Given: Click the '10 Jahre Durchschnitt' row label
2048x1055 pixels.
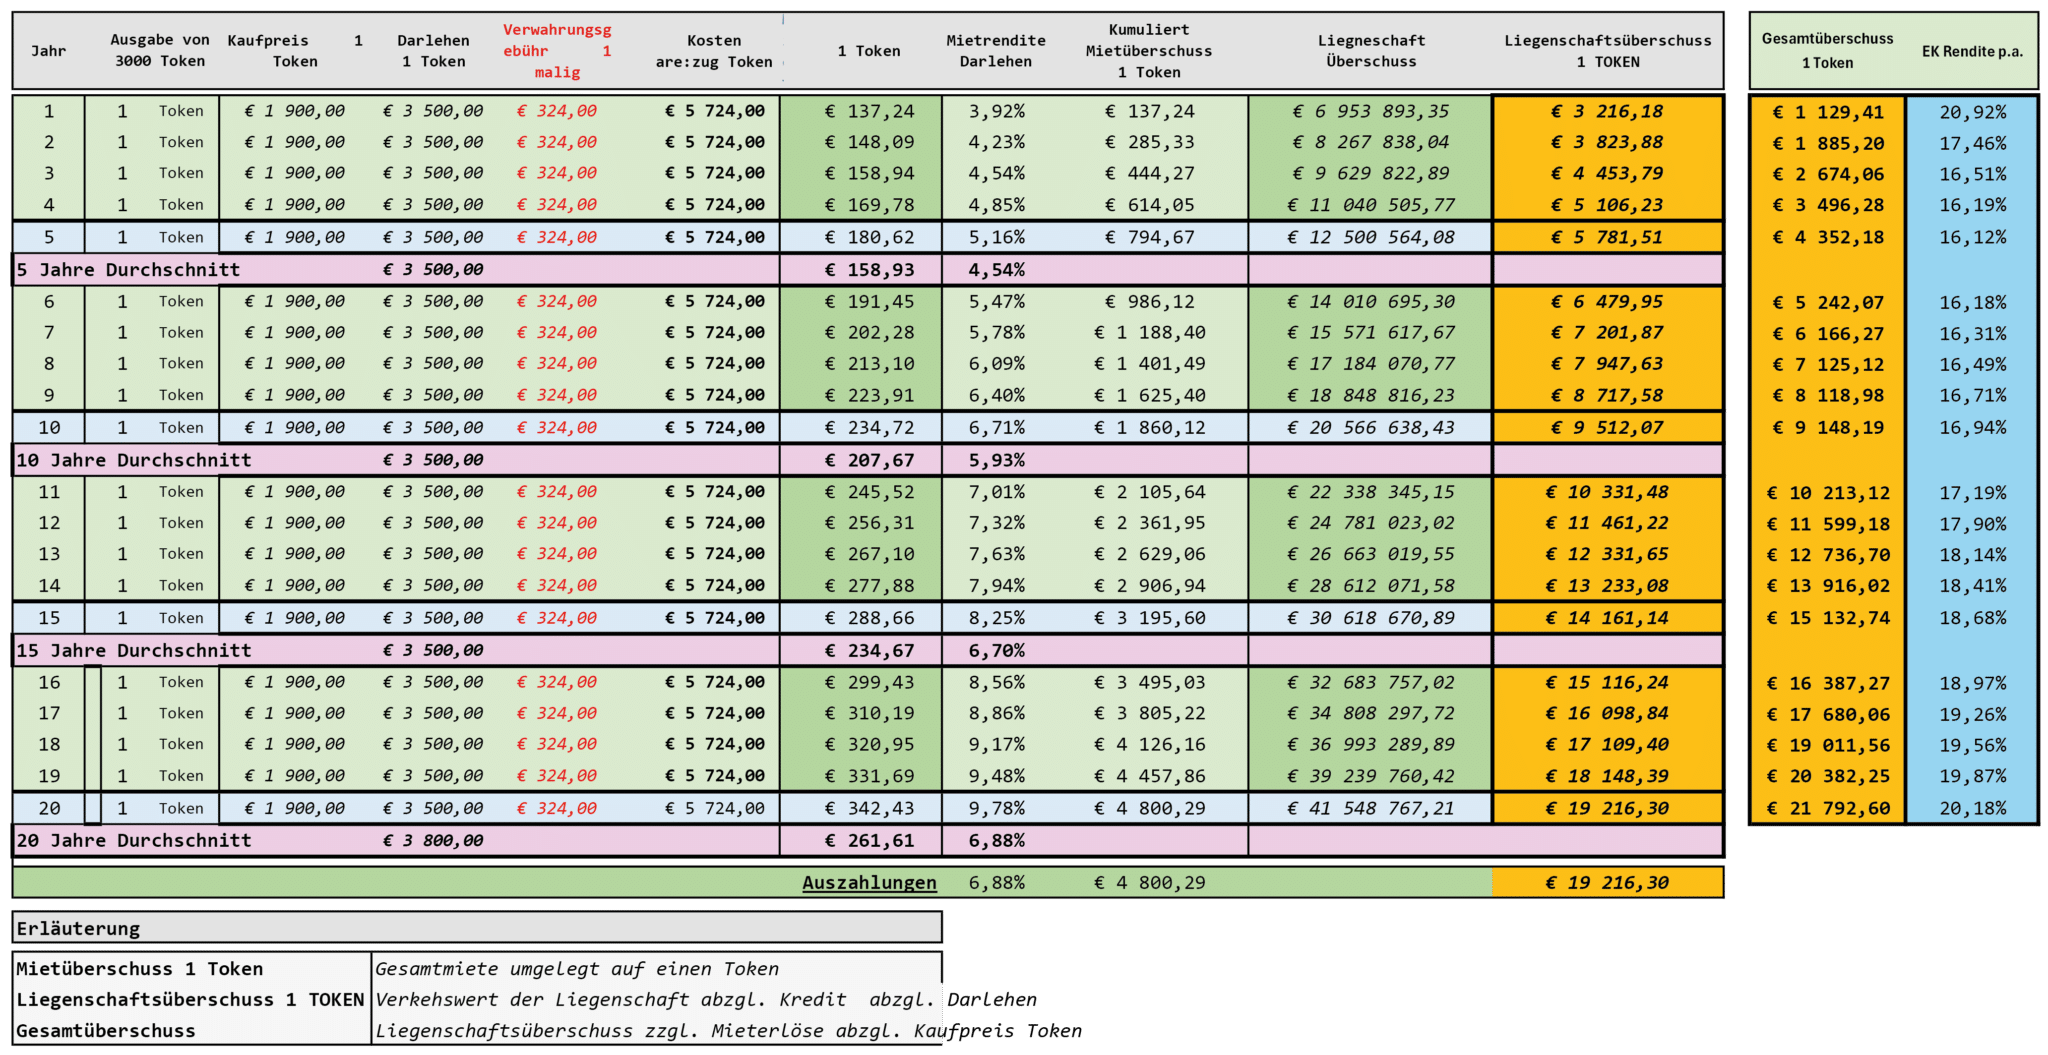Looking at the screenshot, I should click(x=134, y=460).
